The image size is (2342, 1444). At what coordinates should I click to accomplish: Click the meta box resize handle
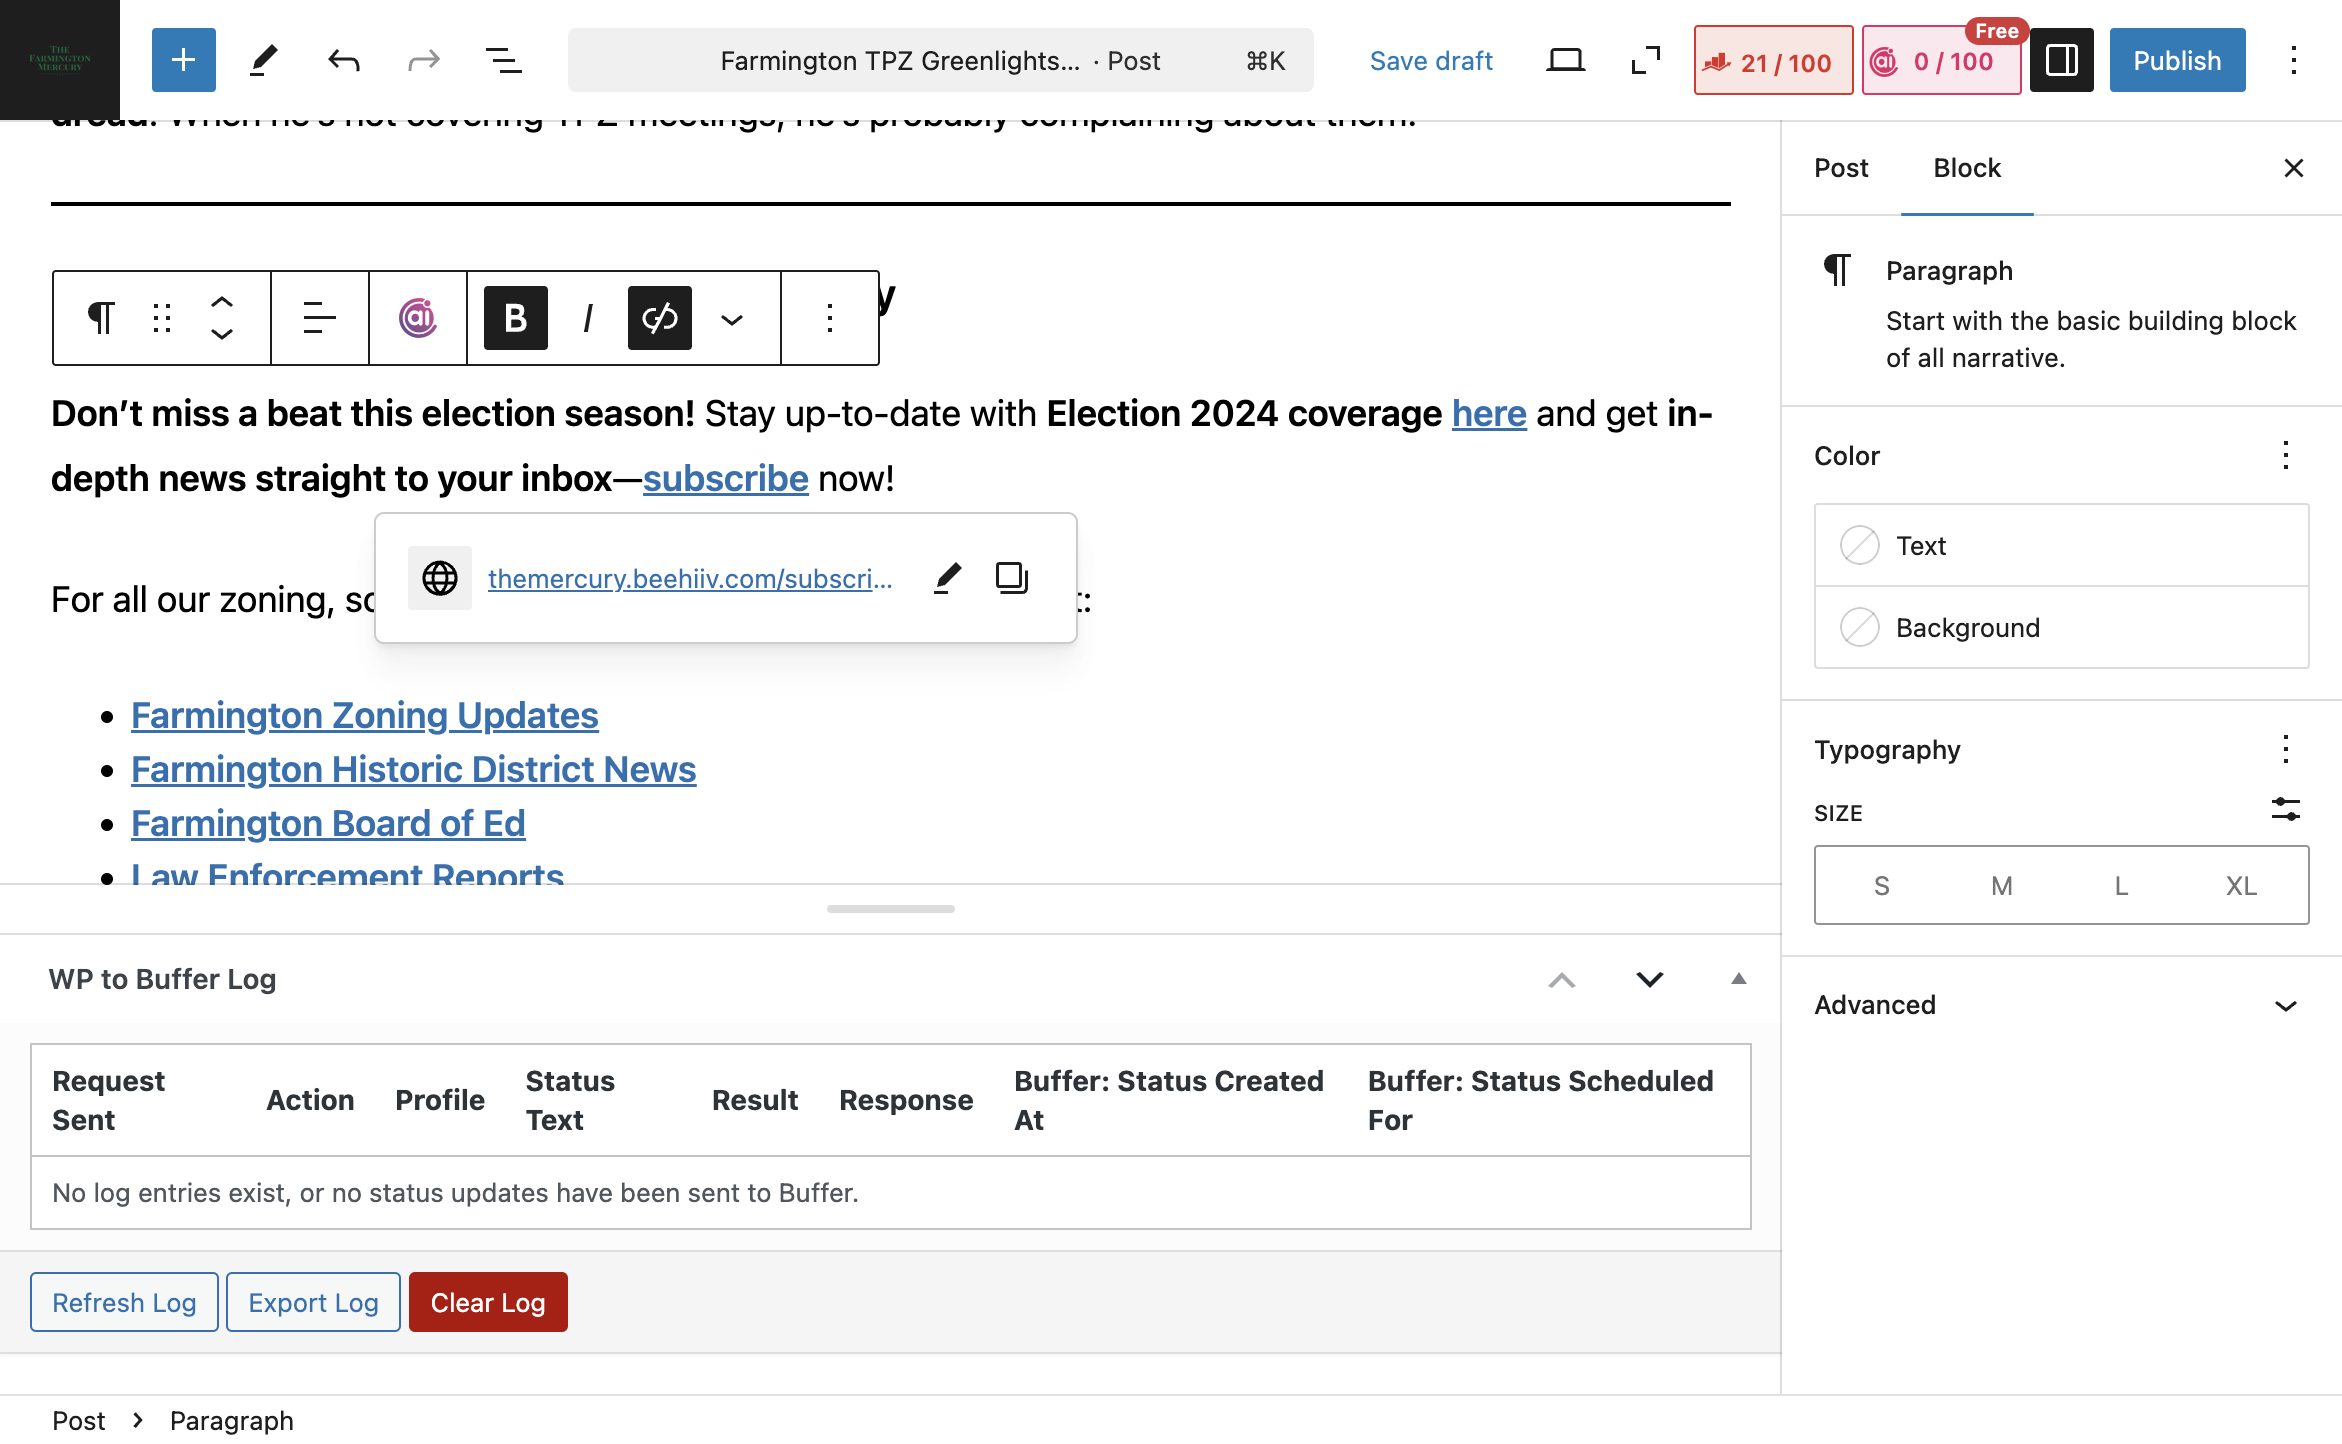tap(890, 909)
